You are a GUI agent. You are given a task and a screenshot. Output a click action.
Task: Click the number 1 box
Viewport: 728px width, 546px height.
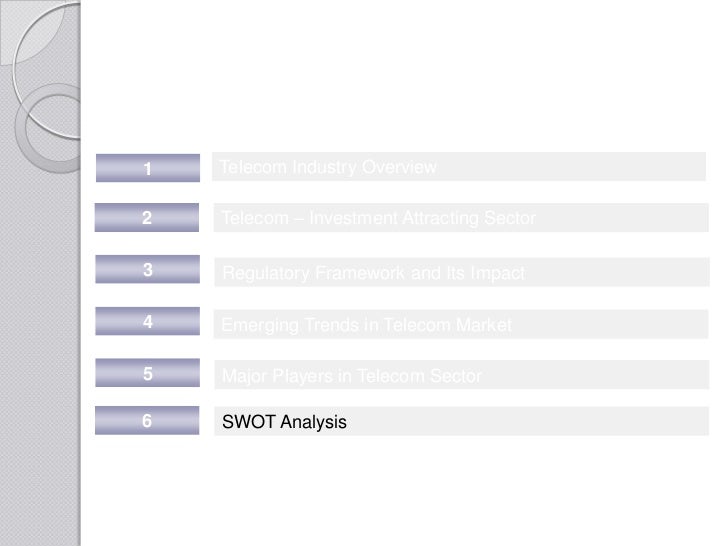click(147, 168)
